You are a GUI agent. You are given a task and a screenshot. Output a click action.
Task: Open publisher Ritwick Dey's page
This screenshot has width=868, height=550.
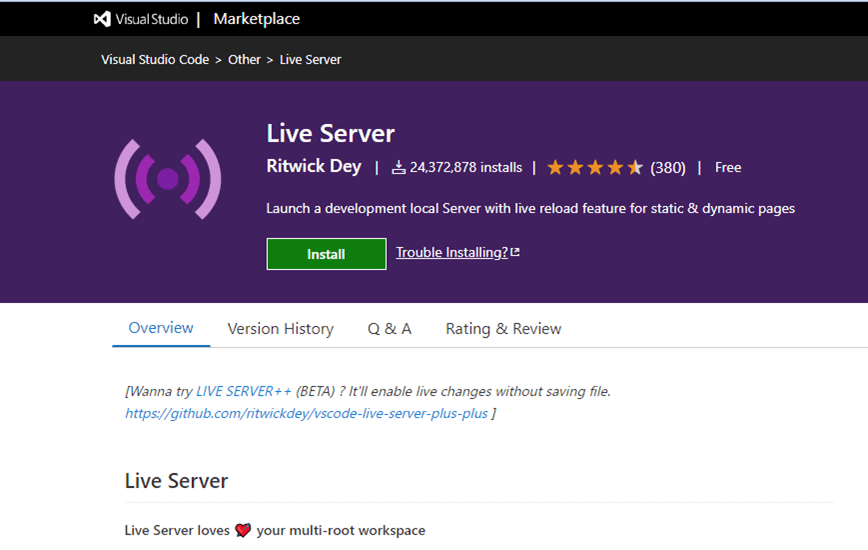click(x=314, y=167)
